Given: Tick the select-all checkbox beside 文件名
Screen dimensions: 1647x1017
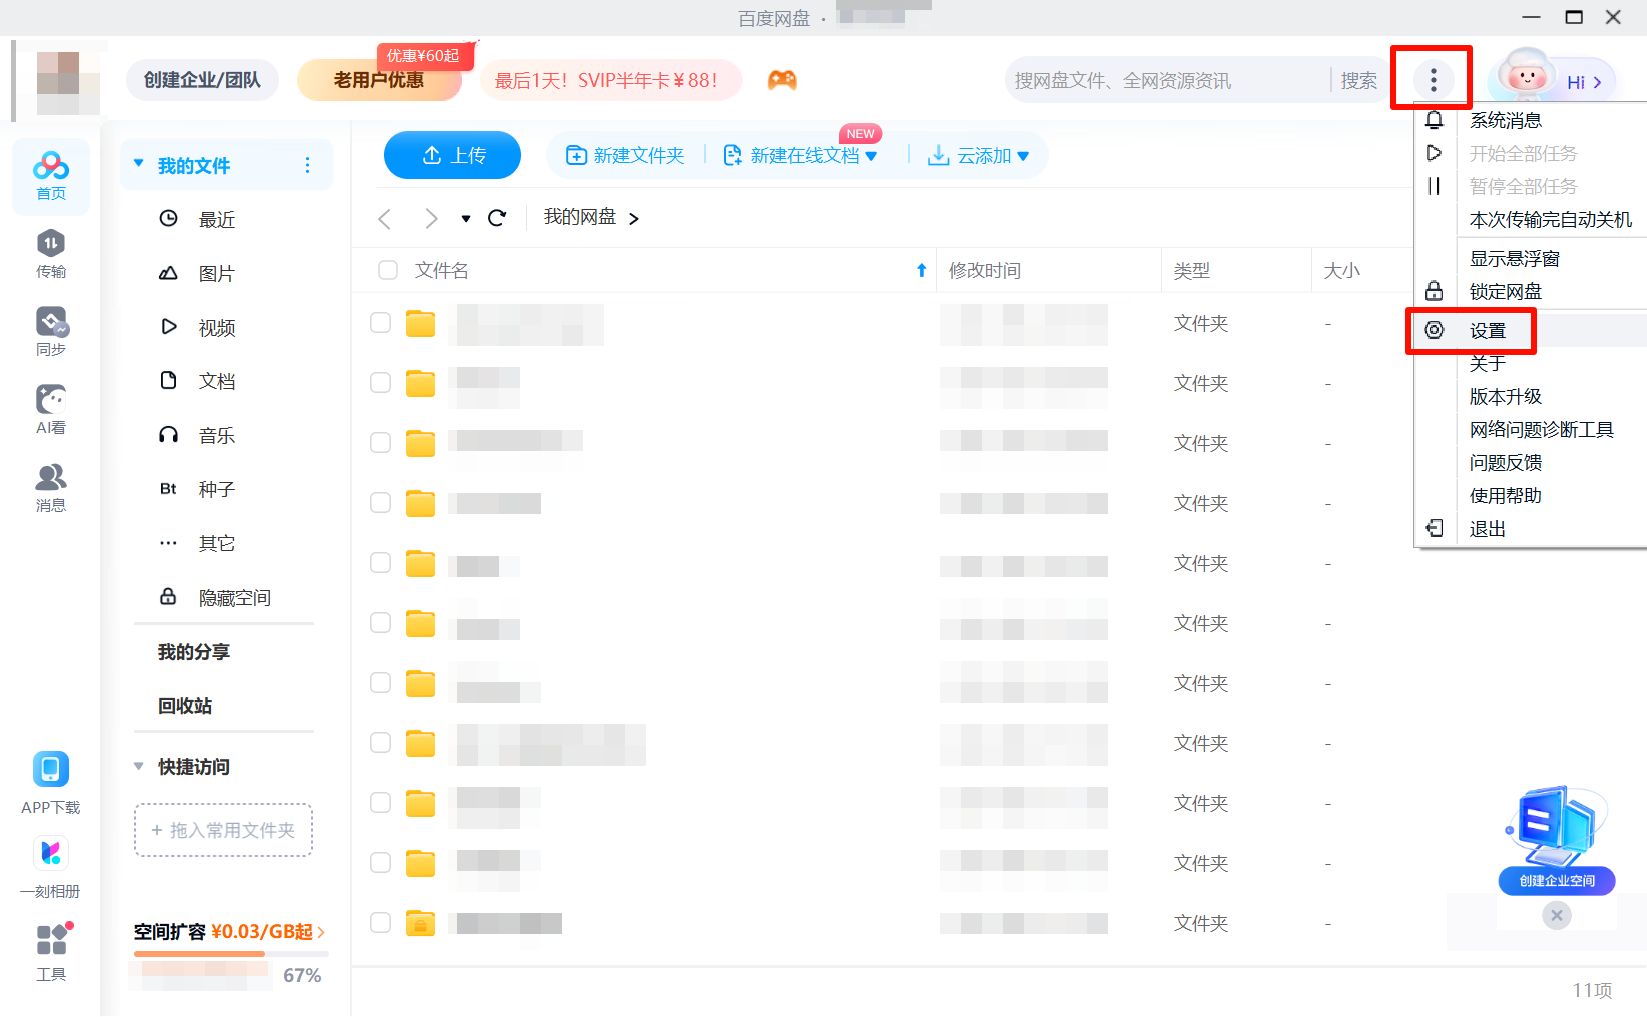Looking at the screenshot, I should pos(388,270).
